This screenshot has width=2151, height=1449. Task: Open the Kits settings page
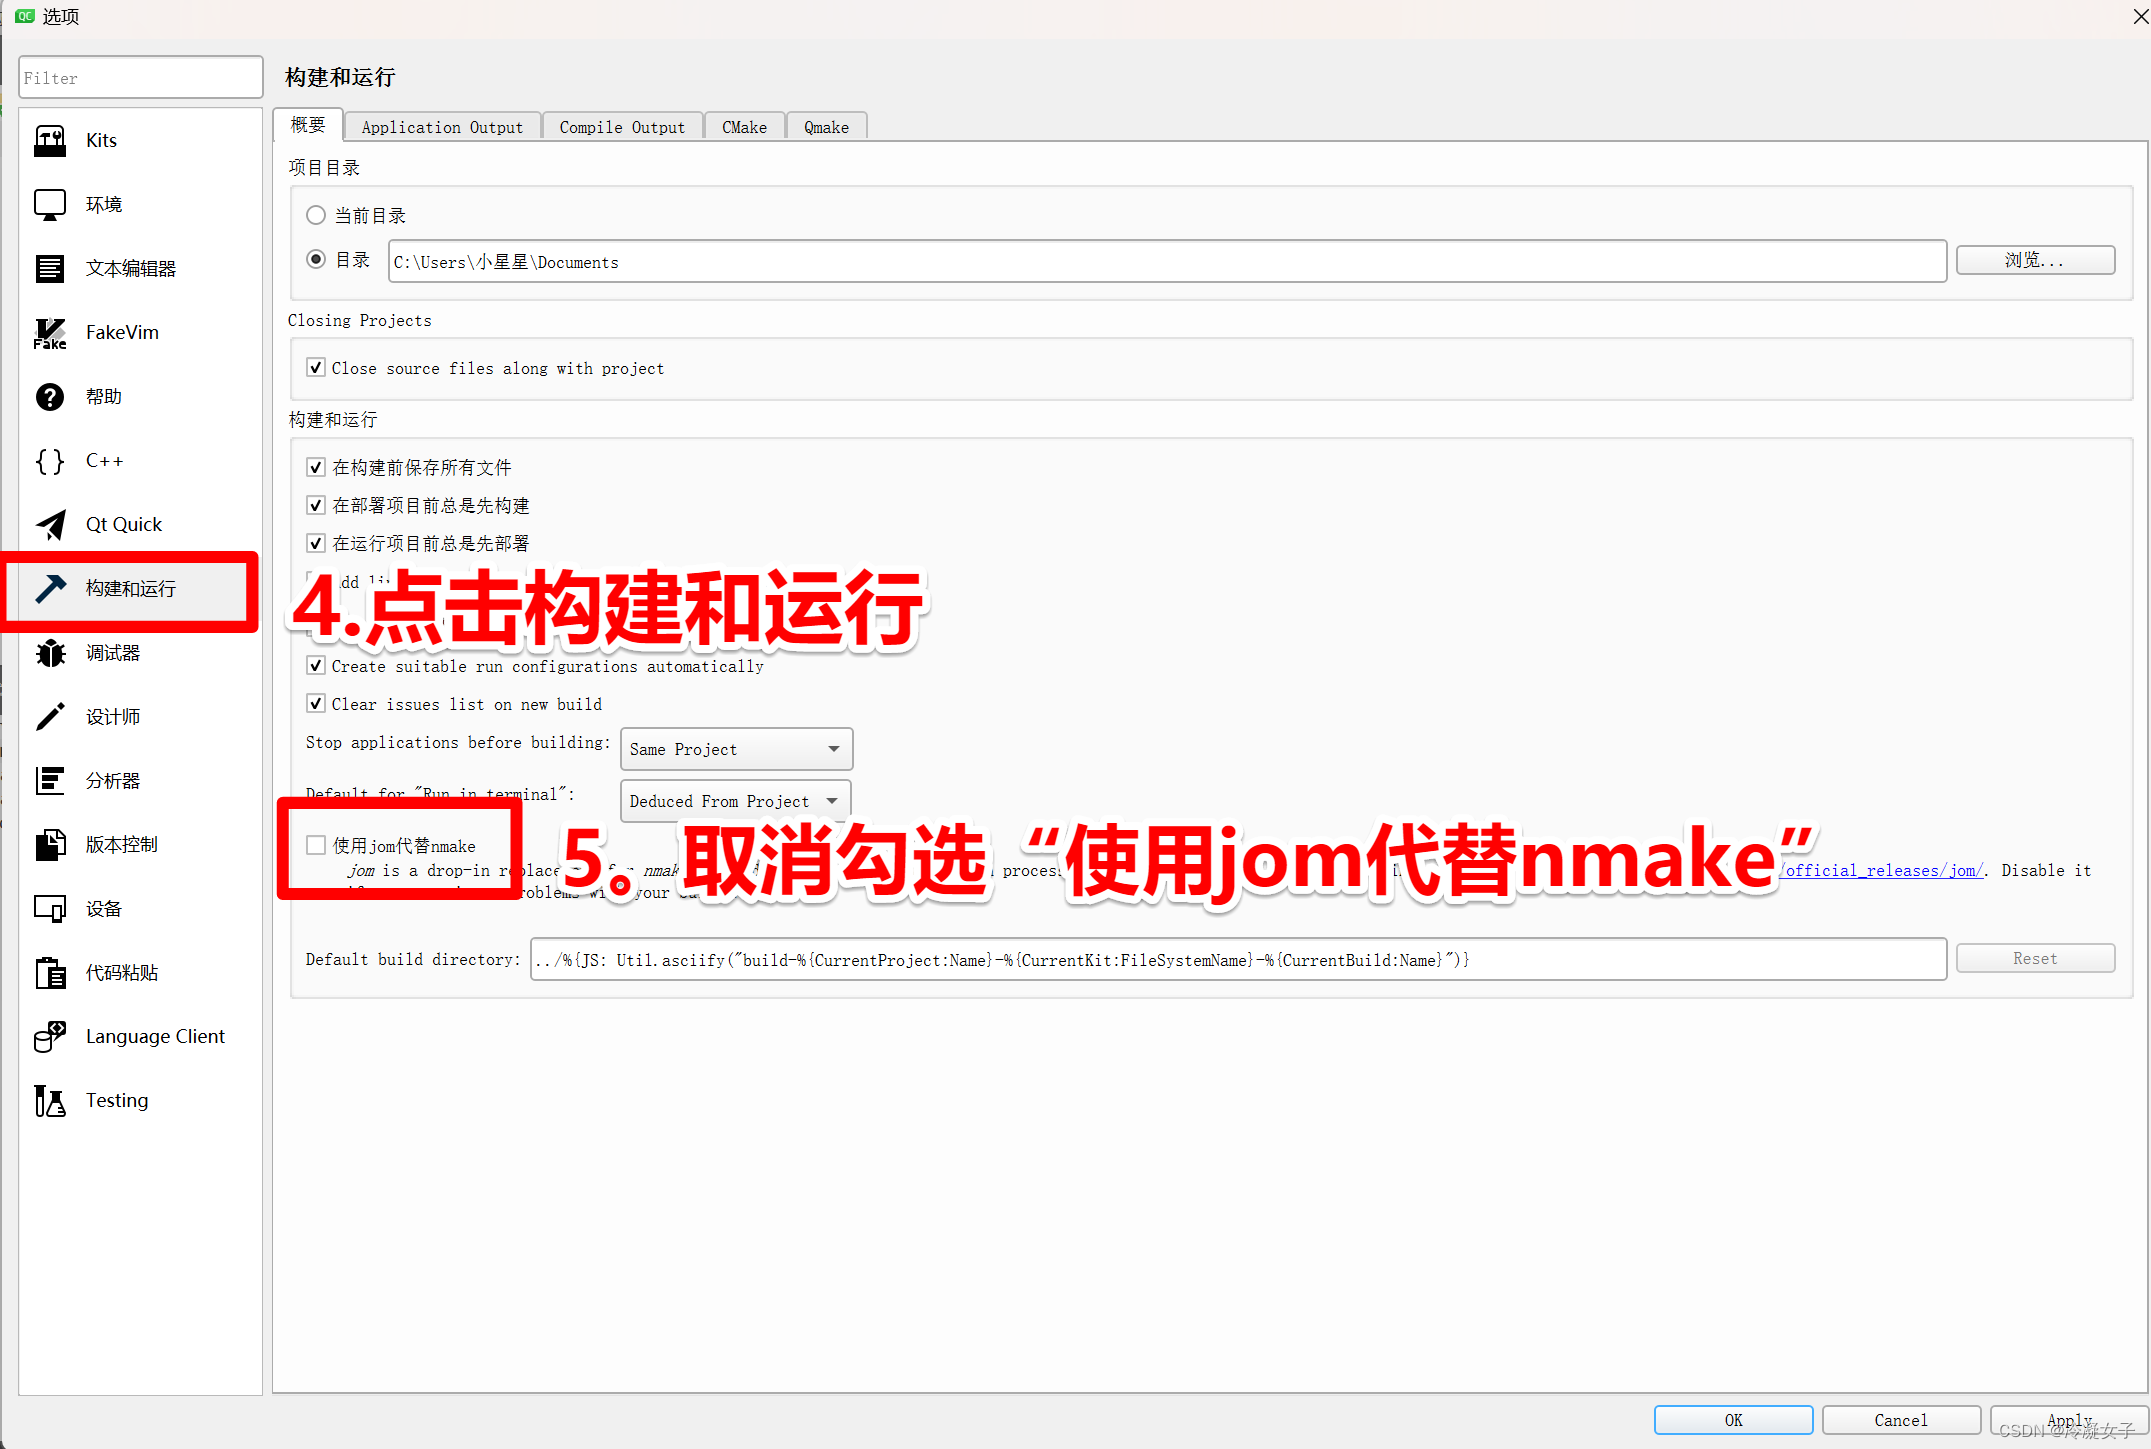tap(100, 140)
